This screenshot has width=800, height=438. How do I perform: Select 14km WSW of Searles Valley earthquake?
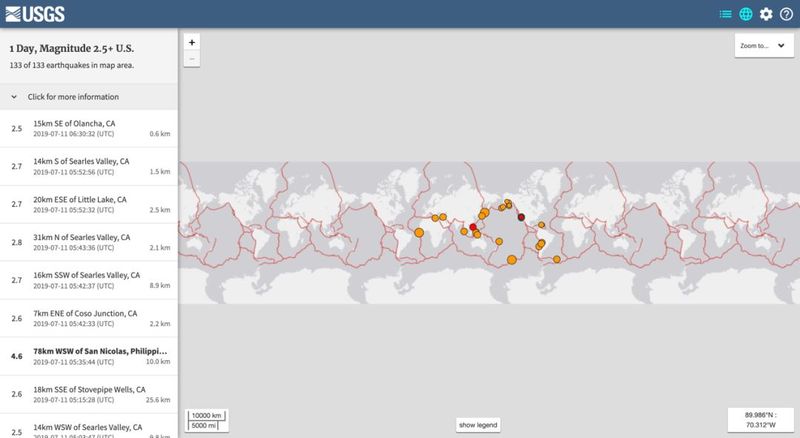pyautogui.click(x=89, y=426)
